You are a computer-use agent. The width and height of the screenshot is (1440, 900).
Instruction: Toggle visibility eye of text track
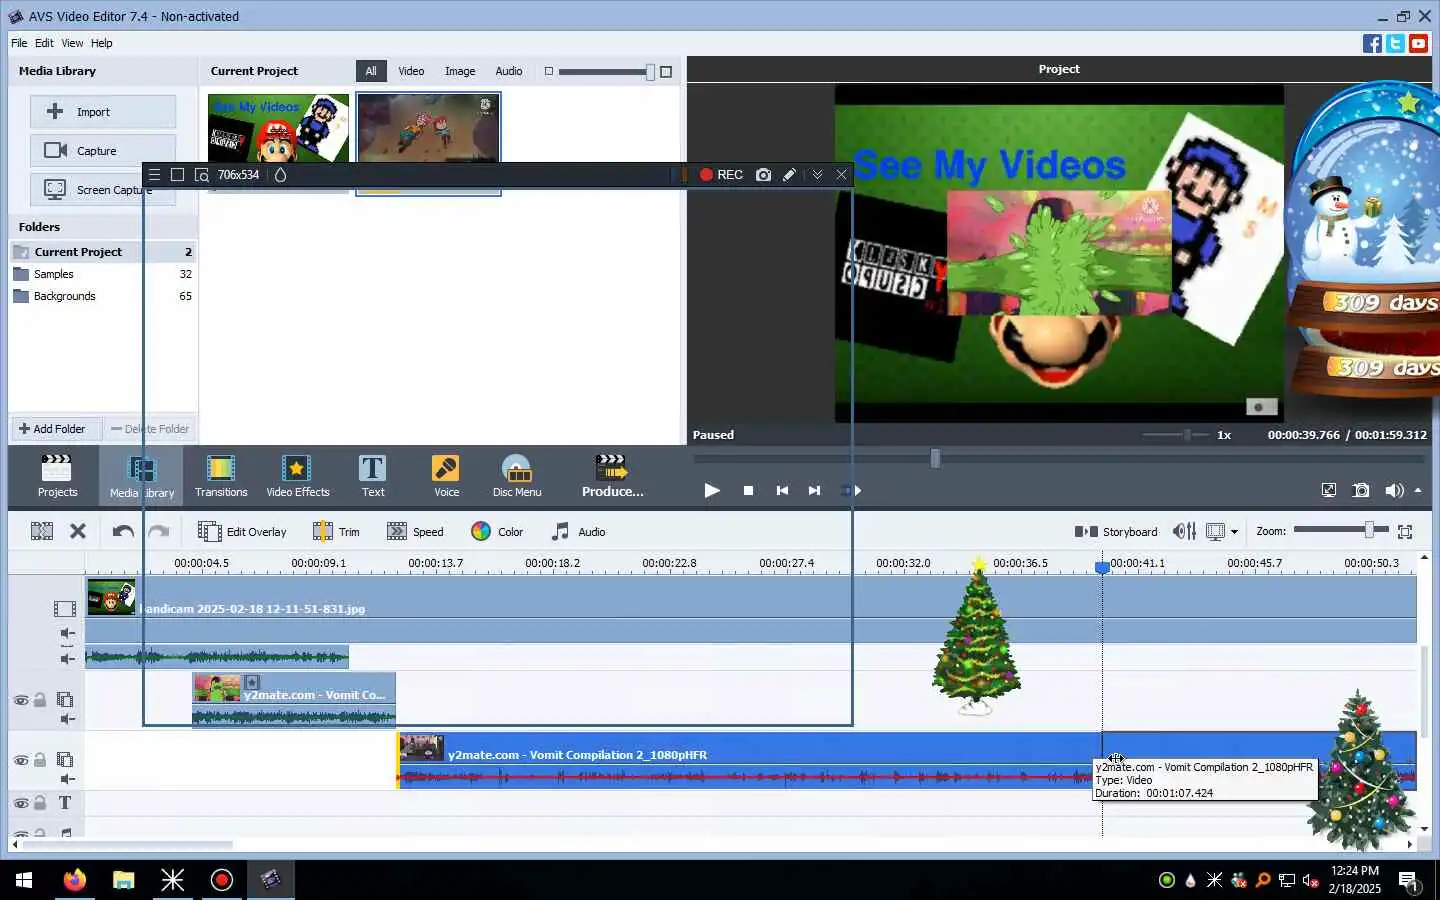(x=20, y=803)
